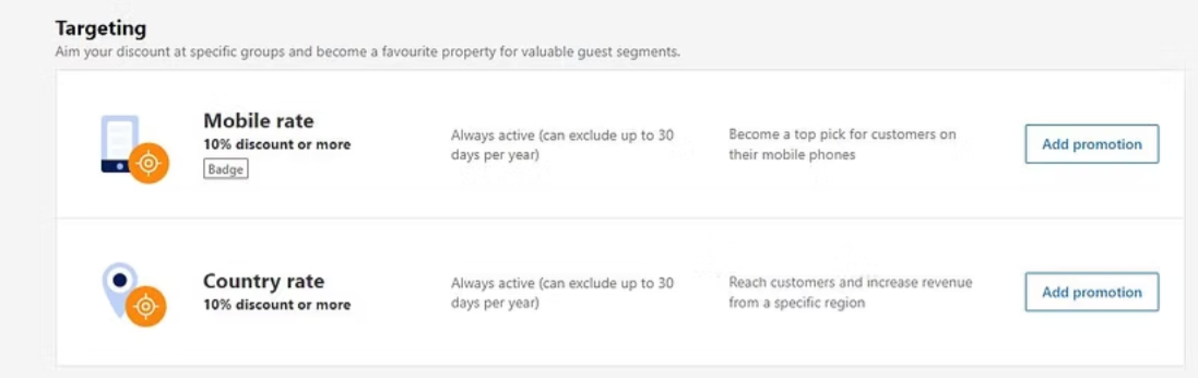This screenshot has height=378, width=1198.
Task: Click the 'Aim your discount at specific groups' subtitle
Action: pyautogui.click(x=367, y=53)
